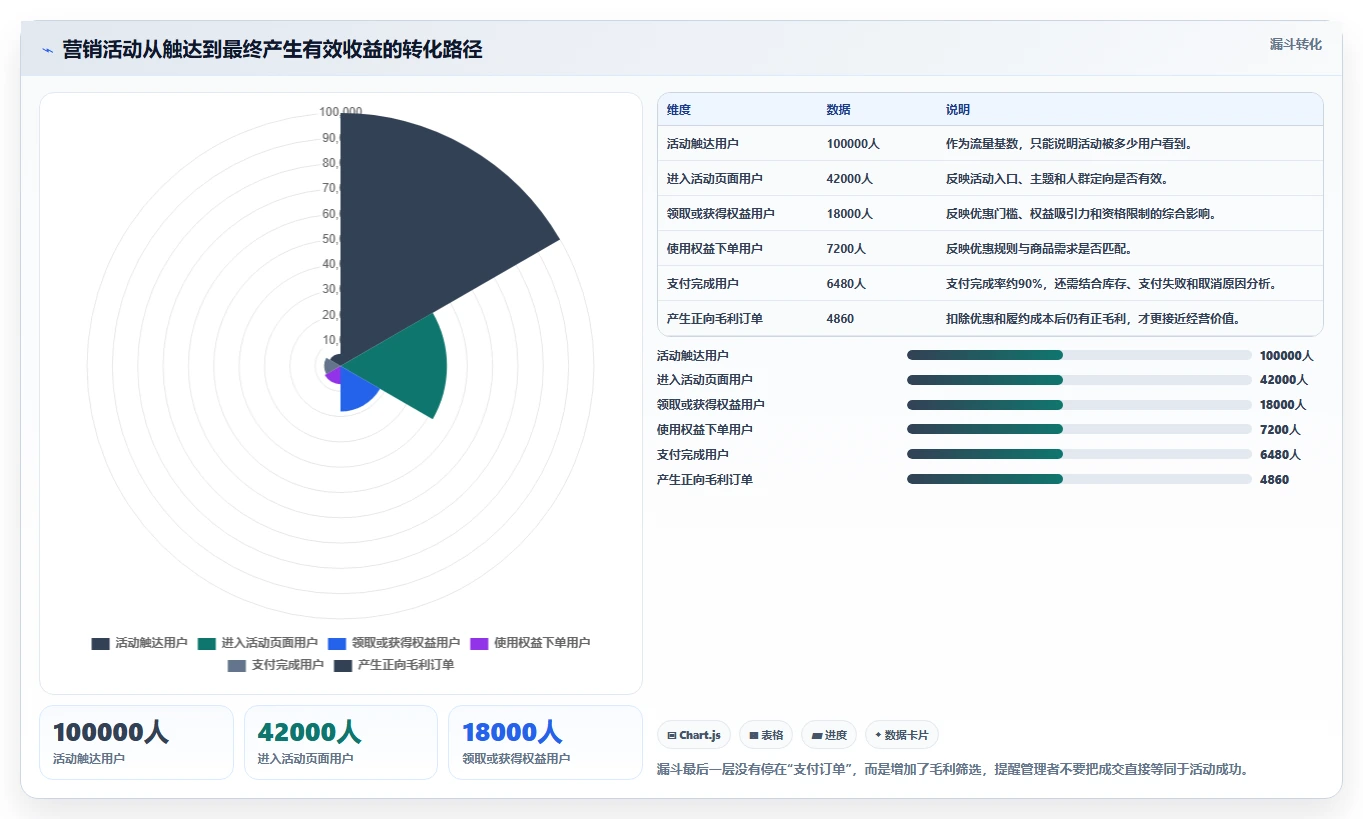This screenshot has width=1363, height=819.
Task: Click the 6480人 value beside its progress bar
Action: [x=1280, y=455]
